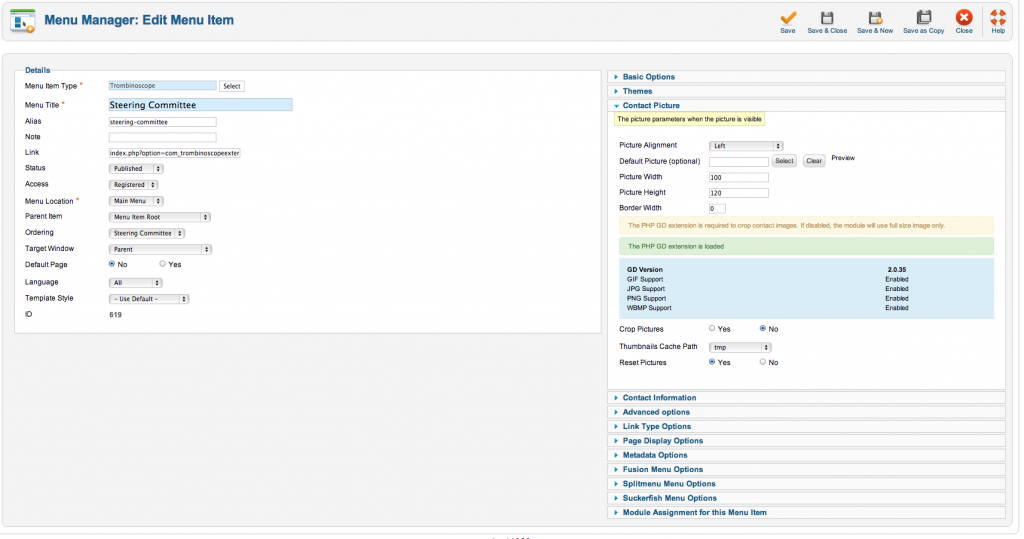Set Default Page to Yes
1024x539 pixels.
pos(163,264)
